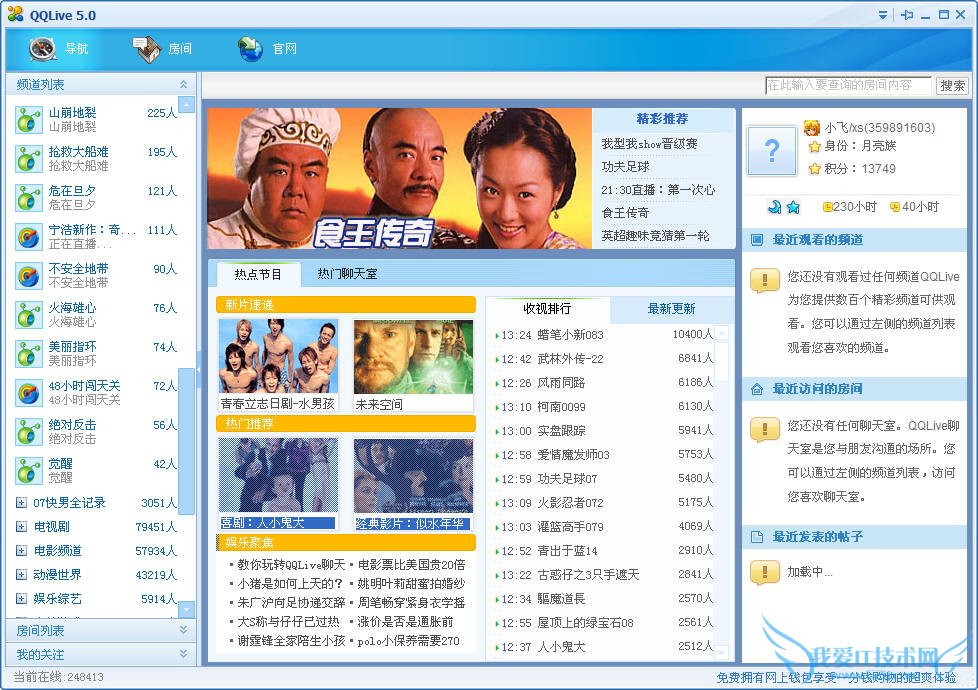Click the user avatar question mark
Image resolution: width=978 pixels, height=690 pixels.
pyautogui.click(x=772, y=151)
